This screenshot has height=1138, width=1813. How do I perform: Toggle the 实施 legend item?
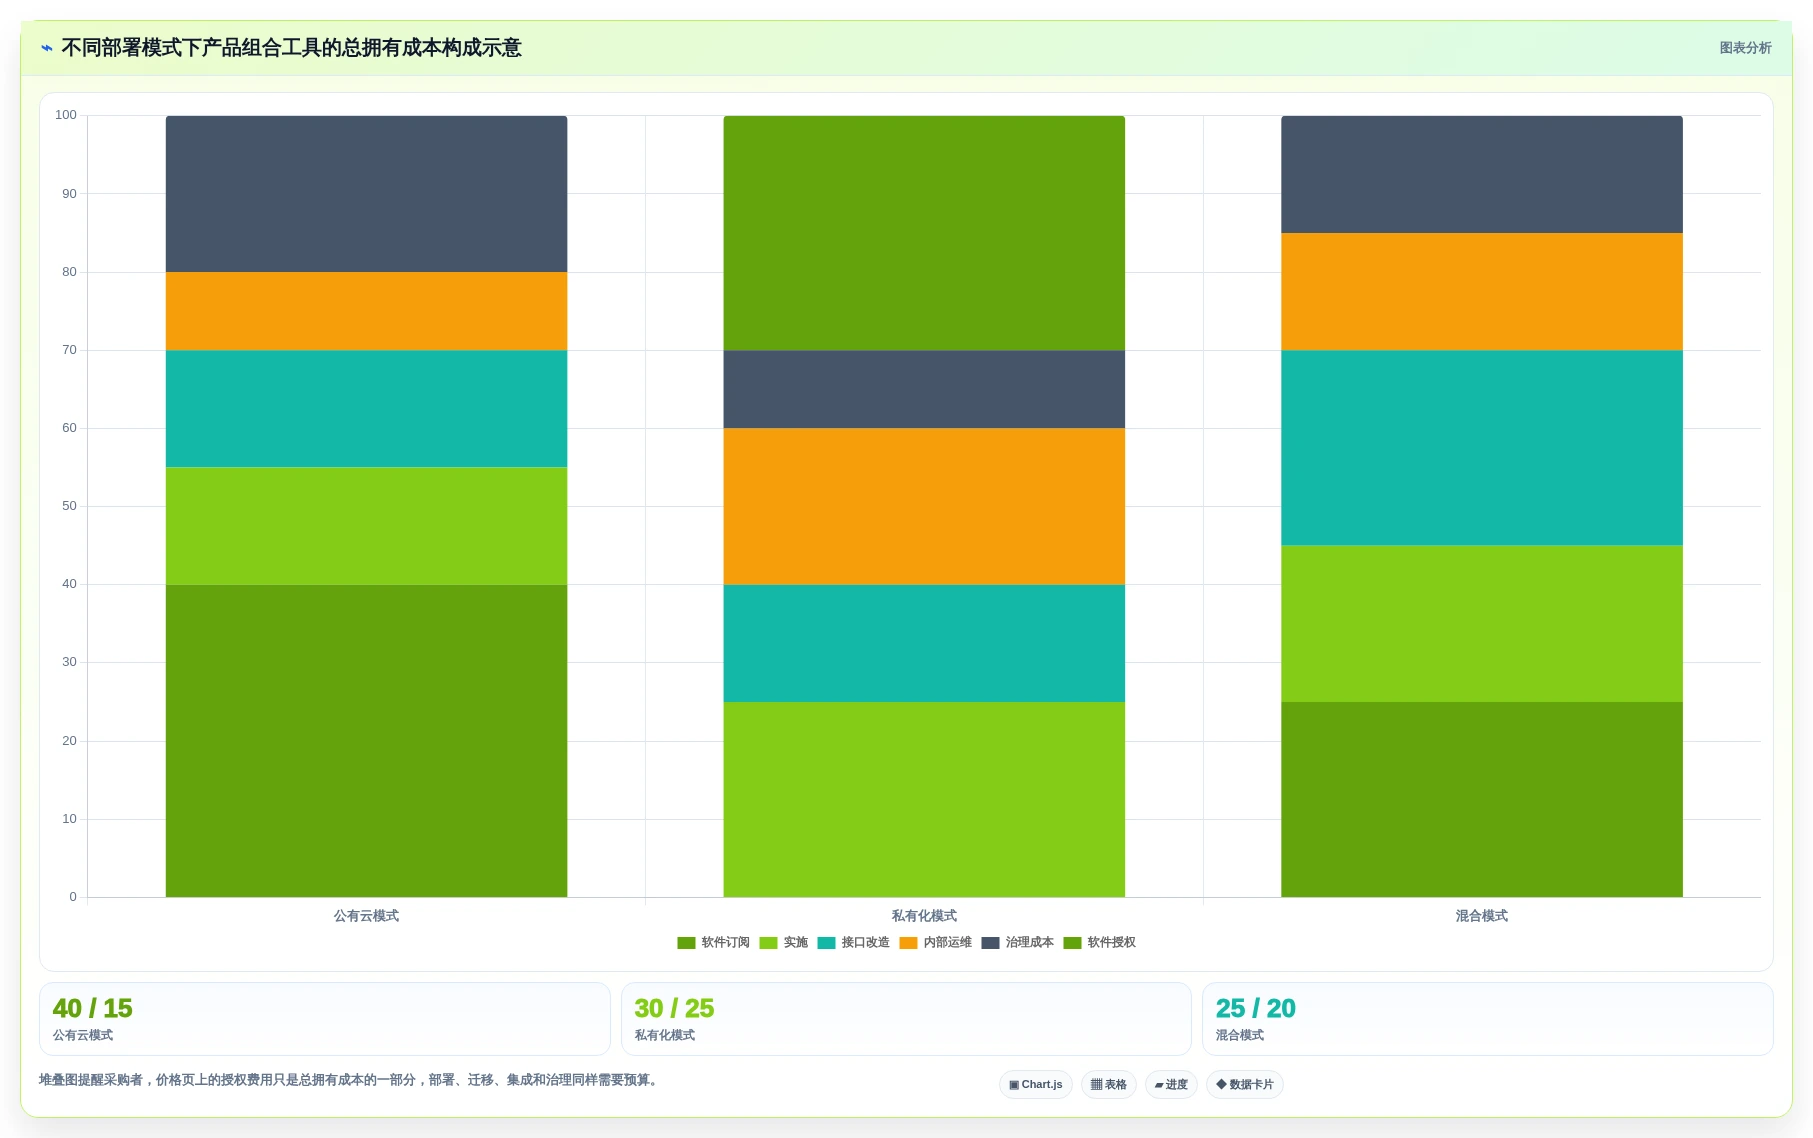pyautogui.click(x=783, y=942)
